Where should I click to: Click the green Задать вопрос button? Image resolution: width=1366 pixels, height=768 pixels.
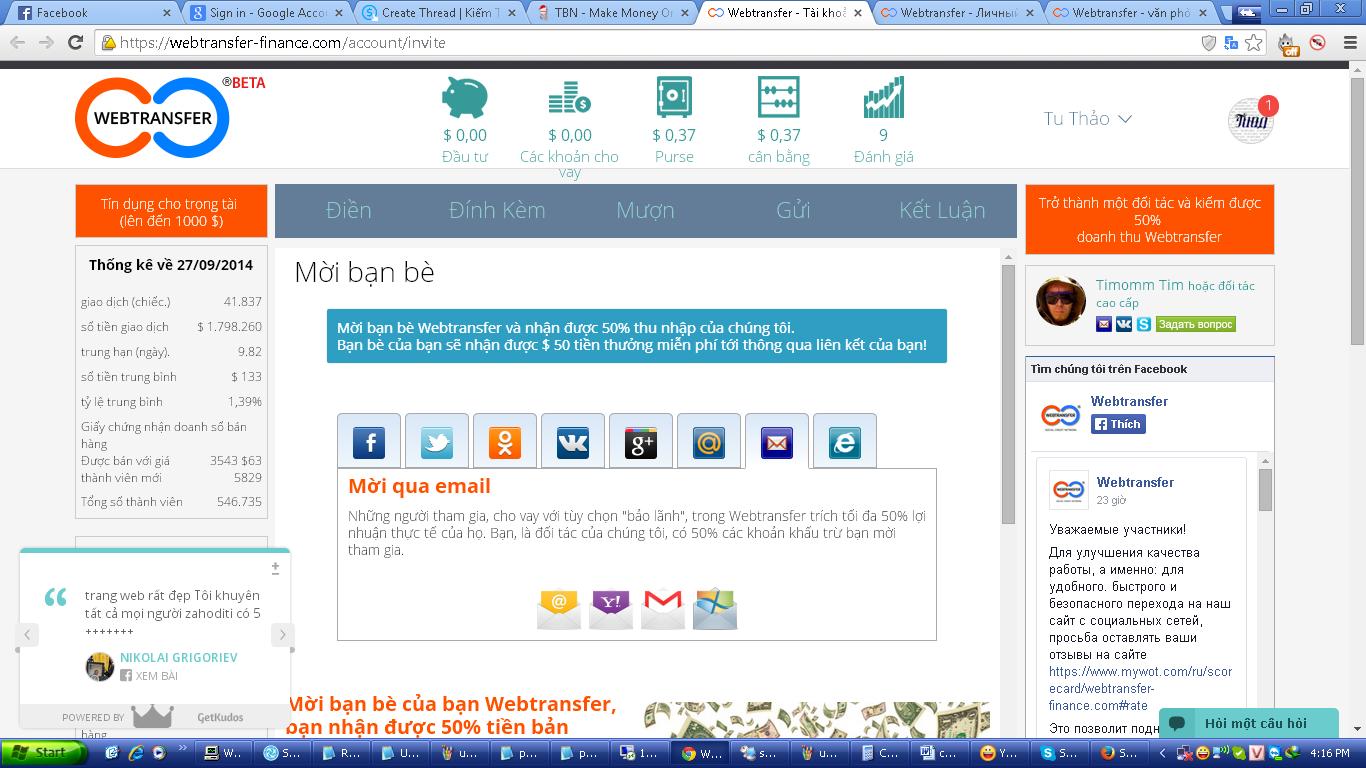1196,324
